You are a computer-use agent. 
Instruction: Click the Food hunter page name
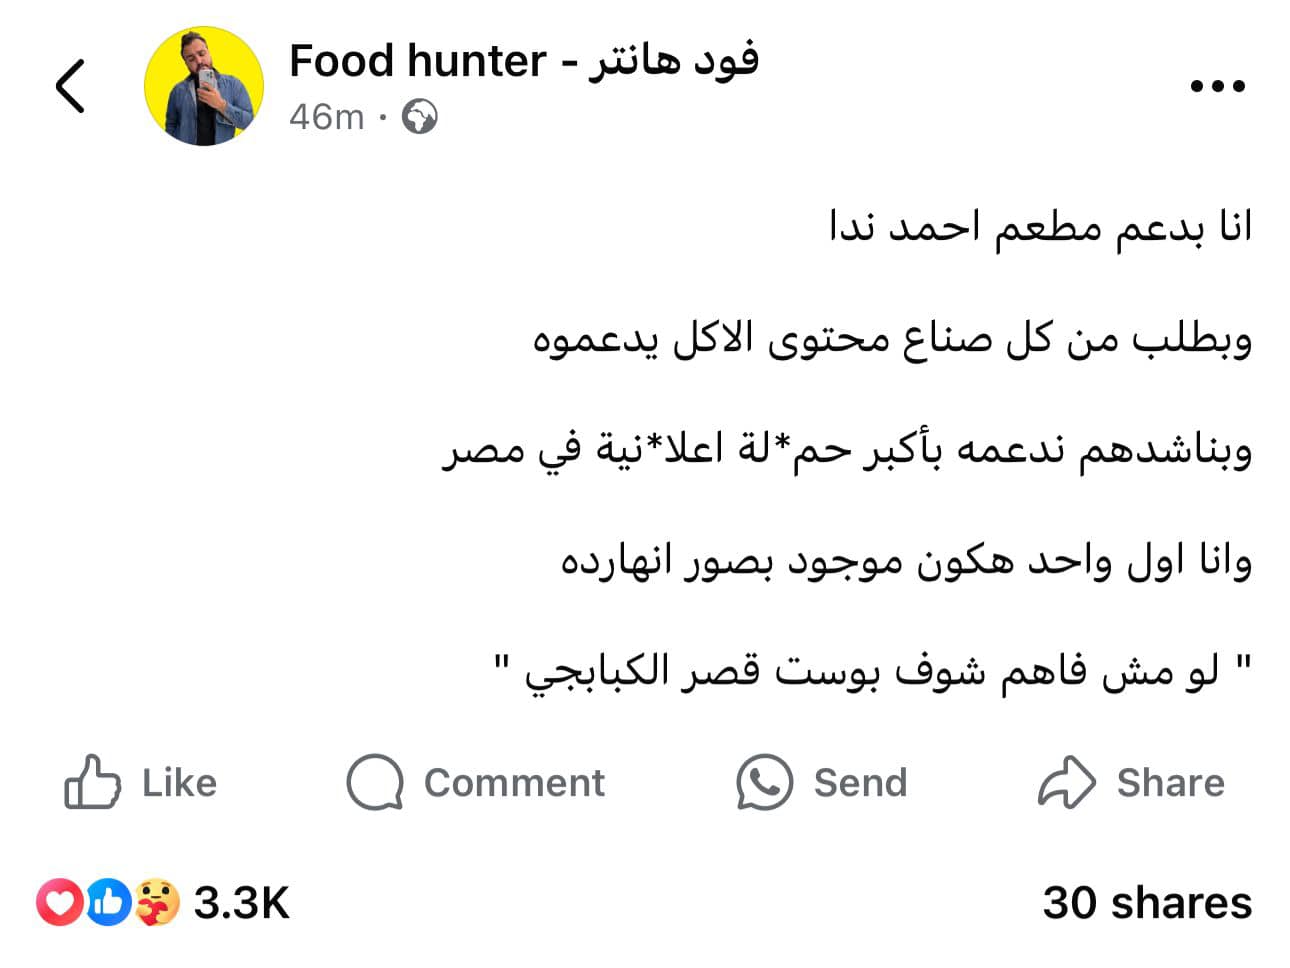click(x=524, y=61)
